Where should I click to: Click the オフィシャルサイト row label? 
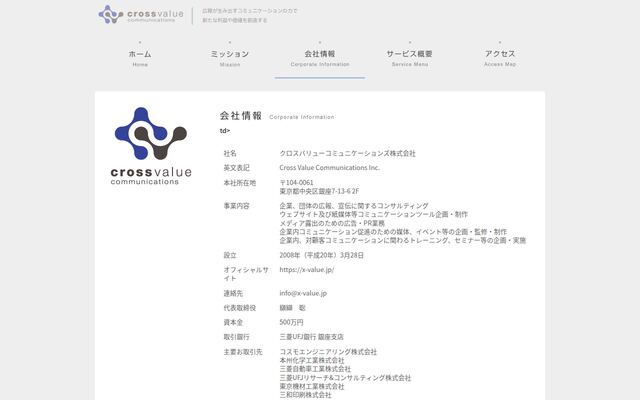(246, 274)
